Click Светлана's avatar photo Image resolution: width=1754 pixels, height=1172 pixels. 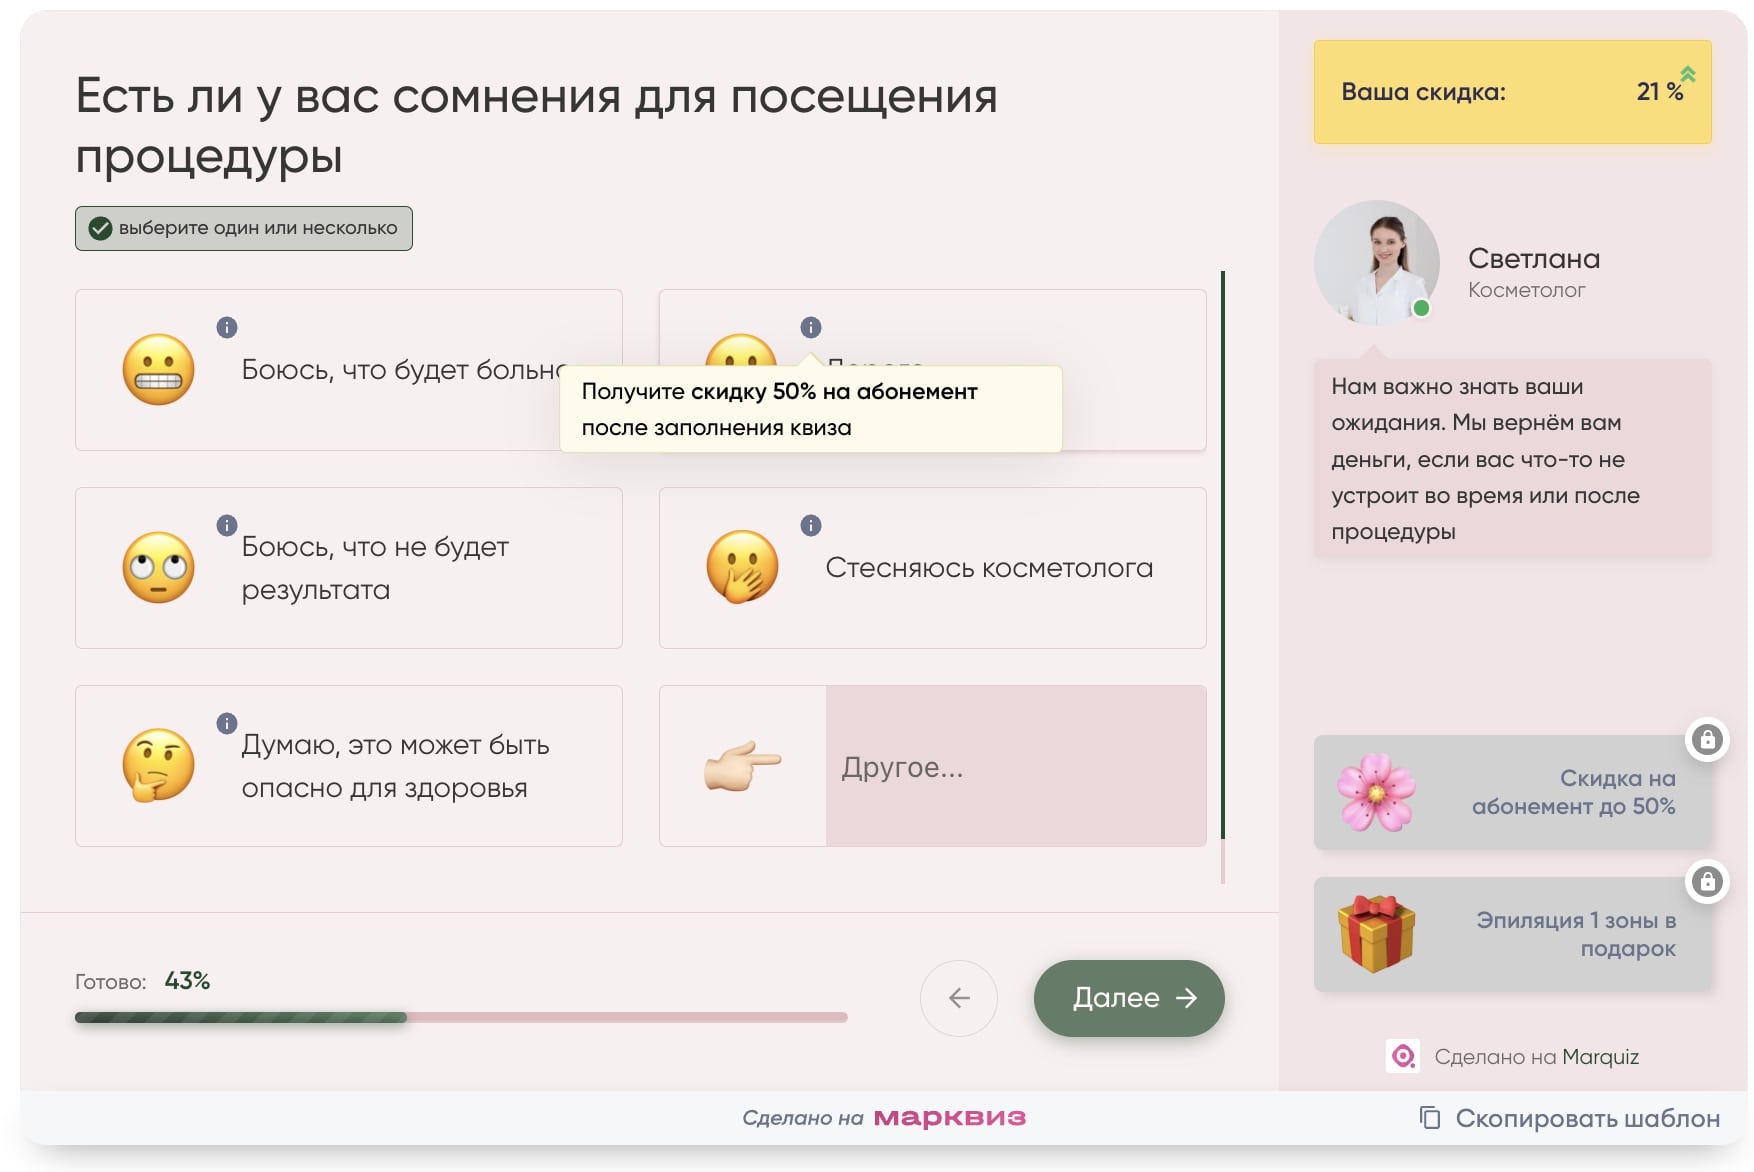pos(1377,262)
